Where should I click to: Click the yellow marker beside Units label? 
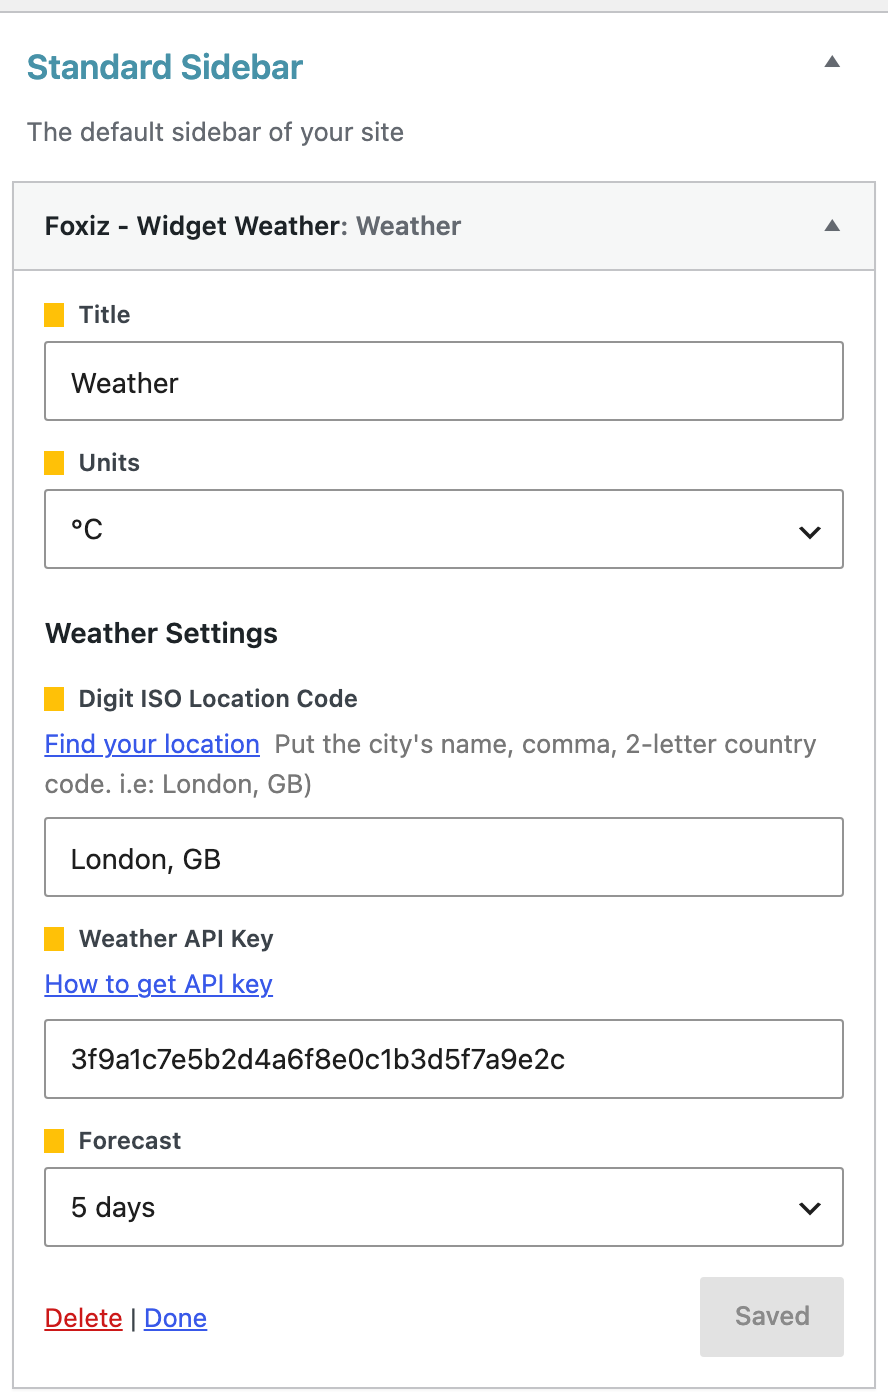pyautogui.click(x=55, y=463)
